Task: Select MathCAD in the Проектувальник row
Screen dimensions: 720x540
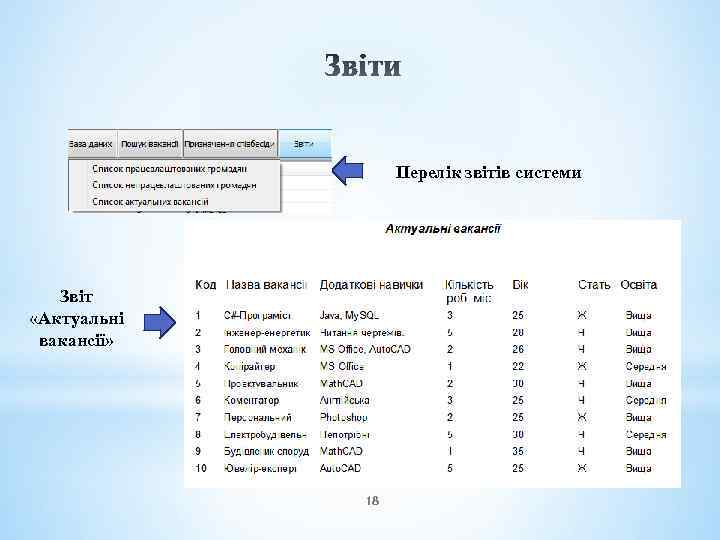Action: pos(341,383)
